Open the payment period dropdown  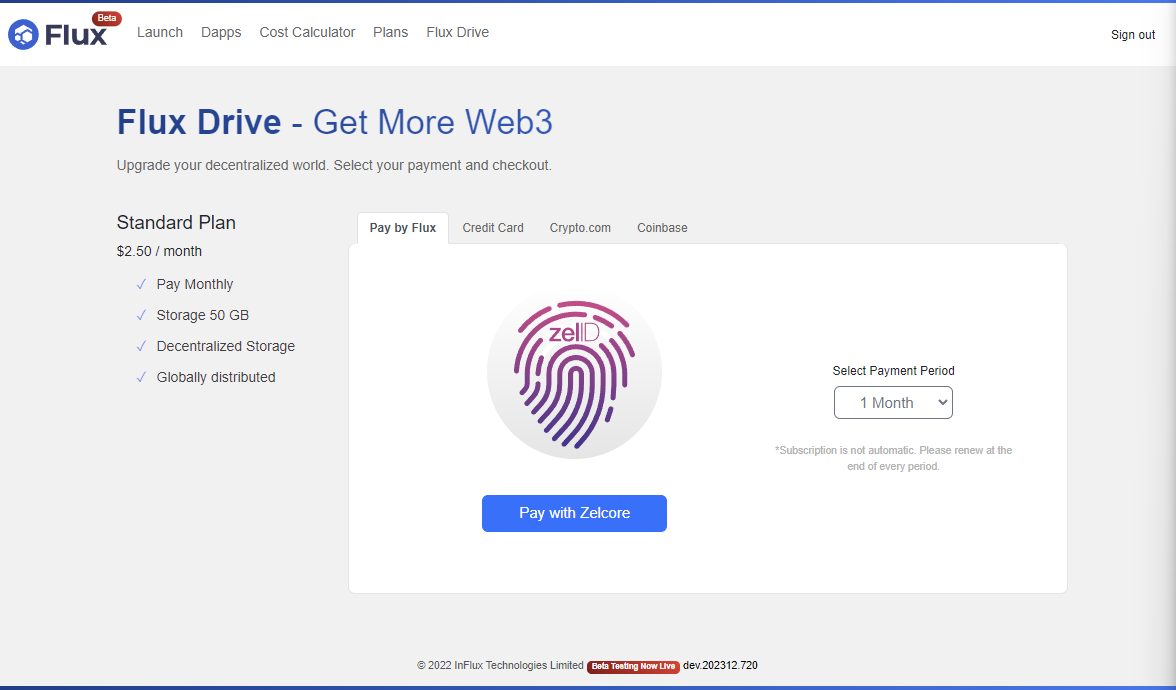pos(893,403)
